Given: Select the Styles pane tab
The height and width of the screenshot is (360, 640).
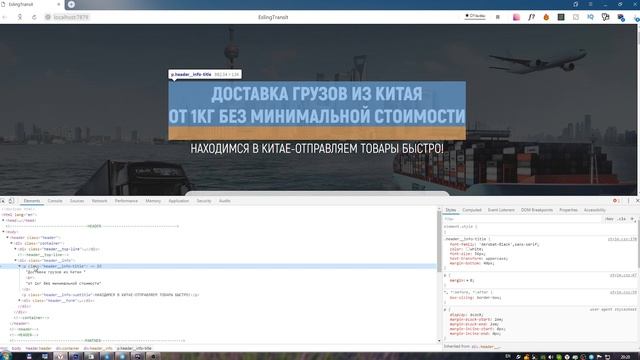Looking at the screenshot, I should (x=451, y=210).
